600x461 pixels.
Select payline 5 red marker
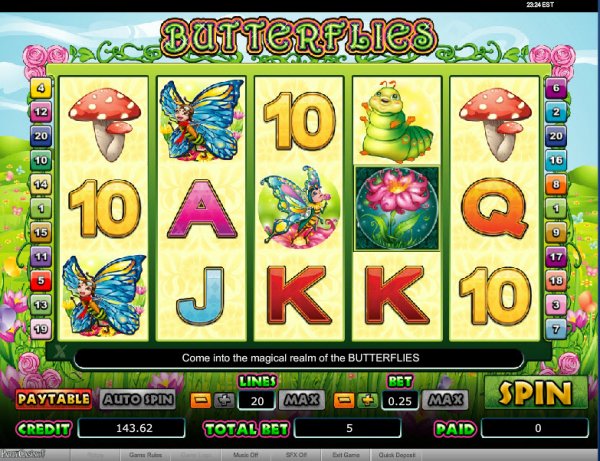[41, 280]
